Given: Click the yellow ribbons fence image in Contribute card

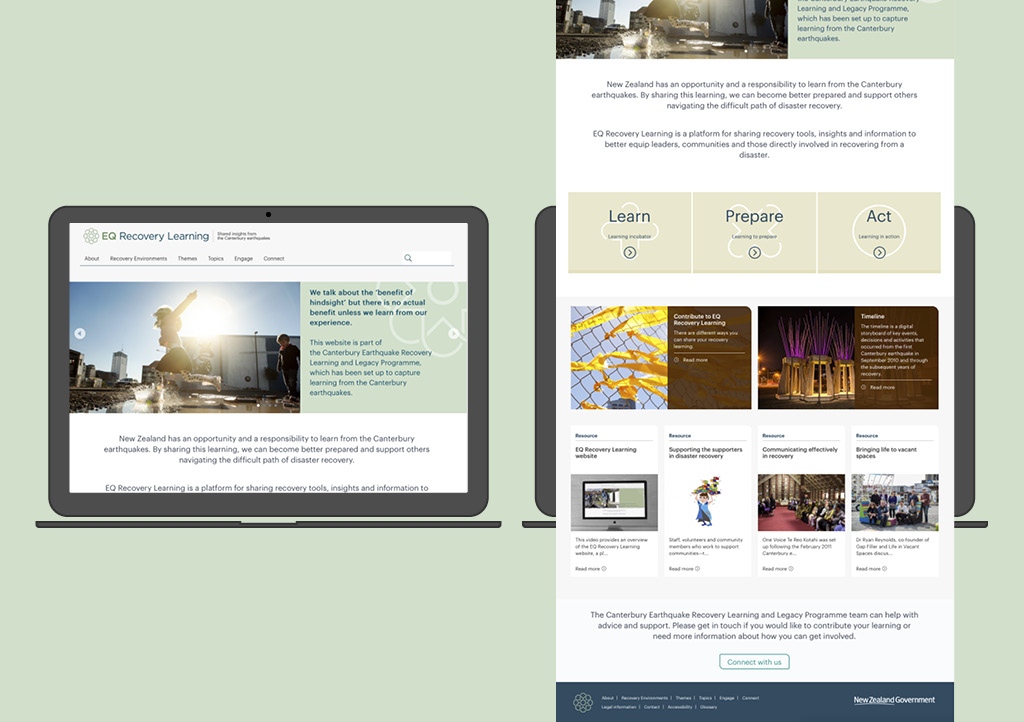Looking at the screenshot, I should [x=619, y=358].
